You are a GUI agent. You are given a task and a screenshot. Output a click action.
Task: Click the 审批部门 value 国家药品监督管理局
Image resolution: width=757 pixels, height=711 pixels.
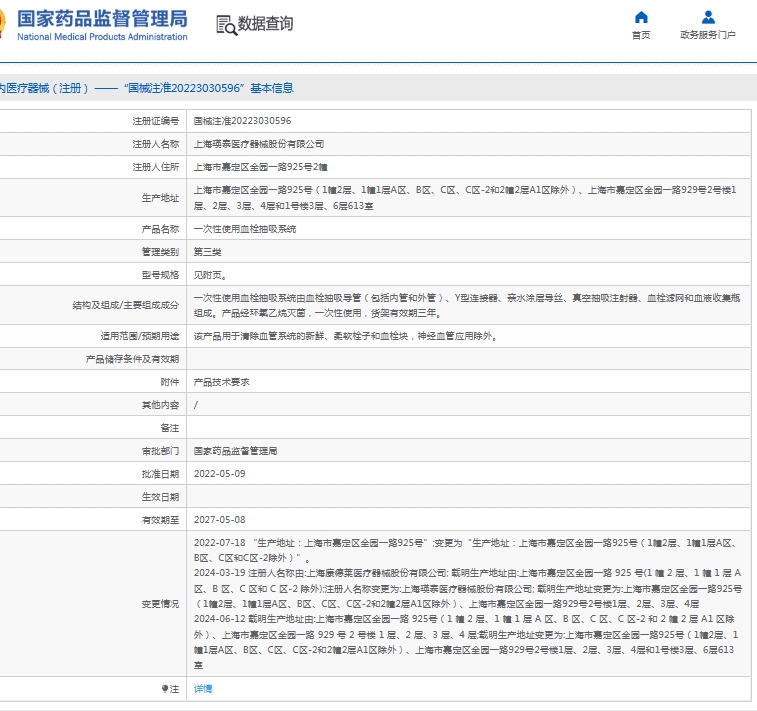point(236,451)
